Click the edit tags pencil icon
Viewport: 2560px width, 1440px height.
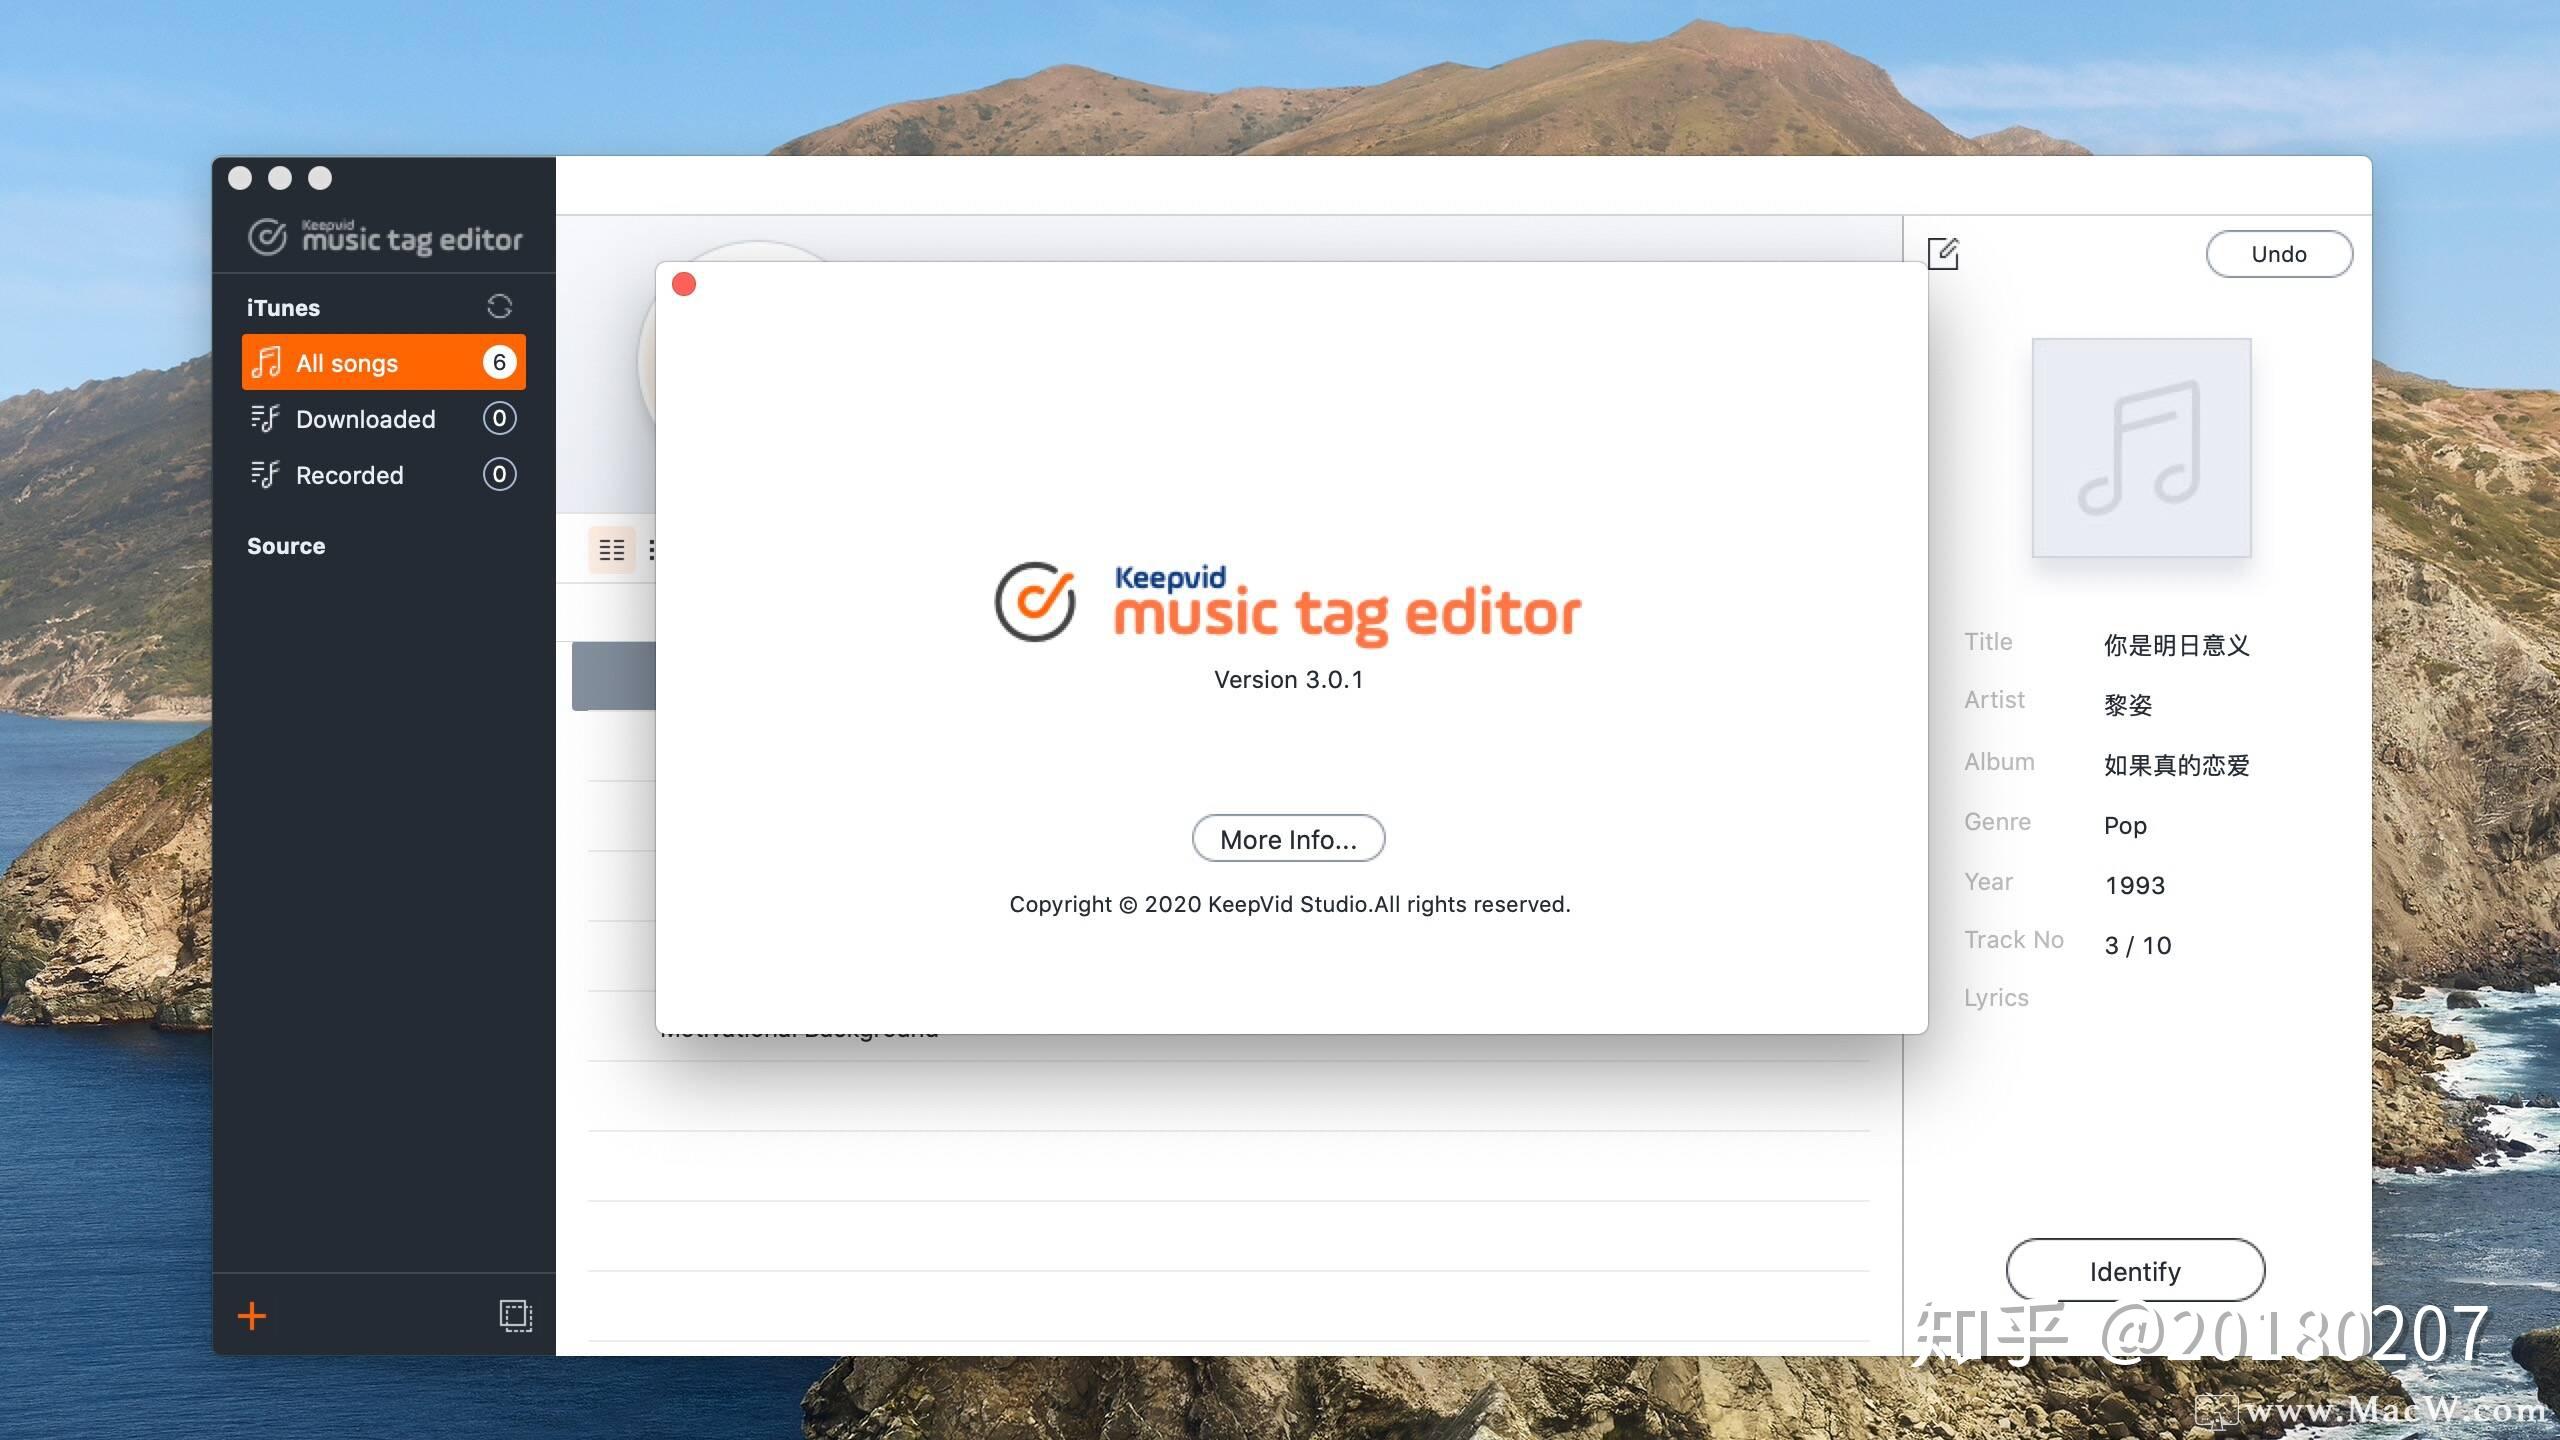tap(1943, 253)
